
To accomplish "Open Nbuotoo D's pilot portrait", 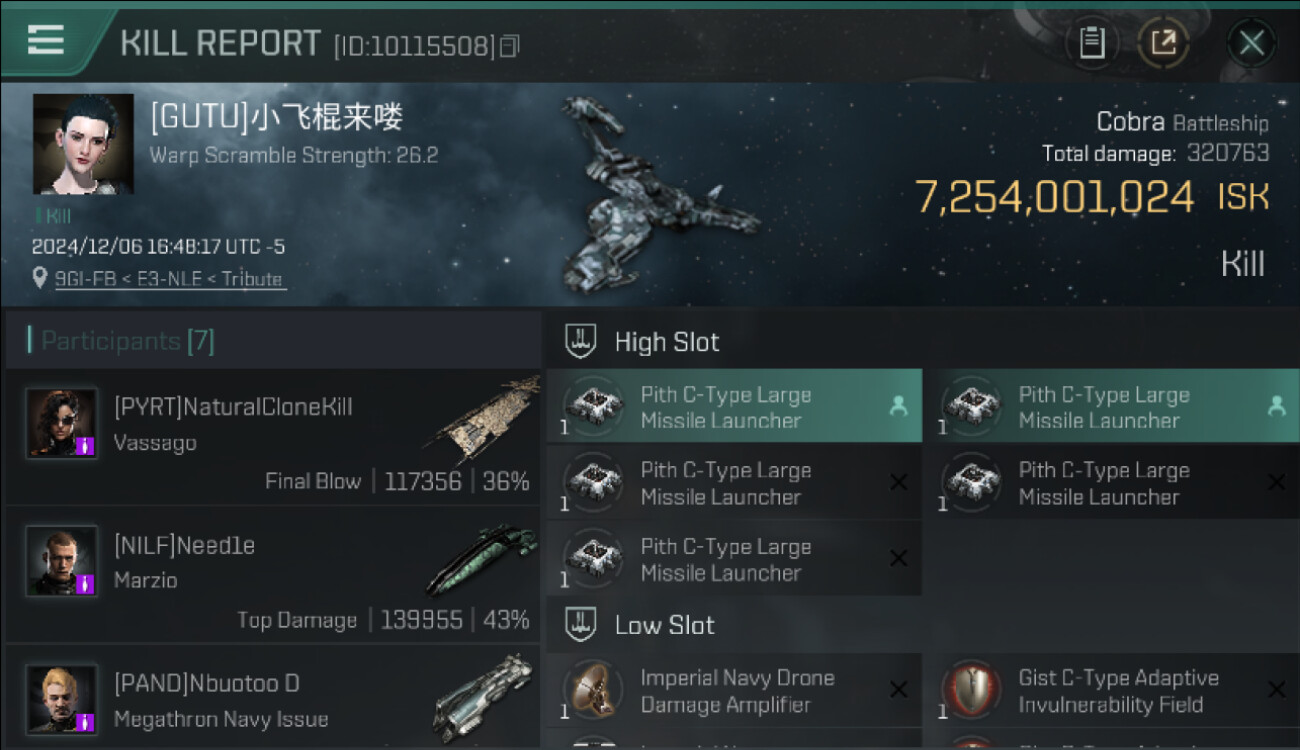I will [62, 699].
